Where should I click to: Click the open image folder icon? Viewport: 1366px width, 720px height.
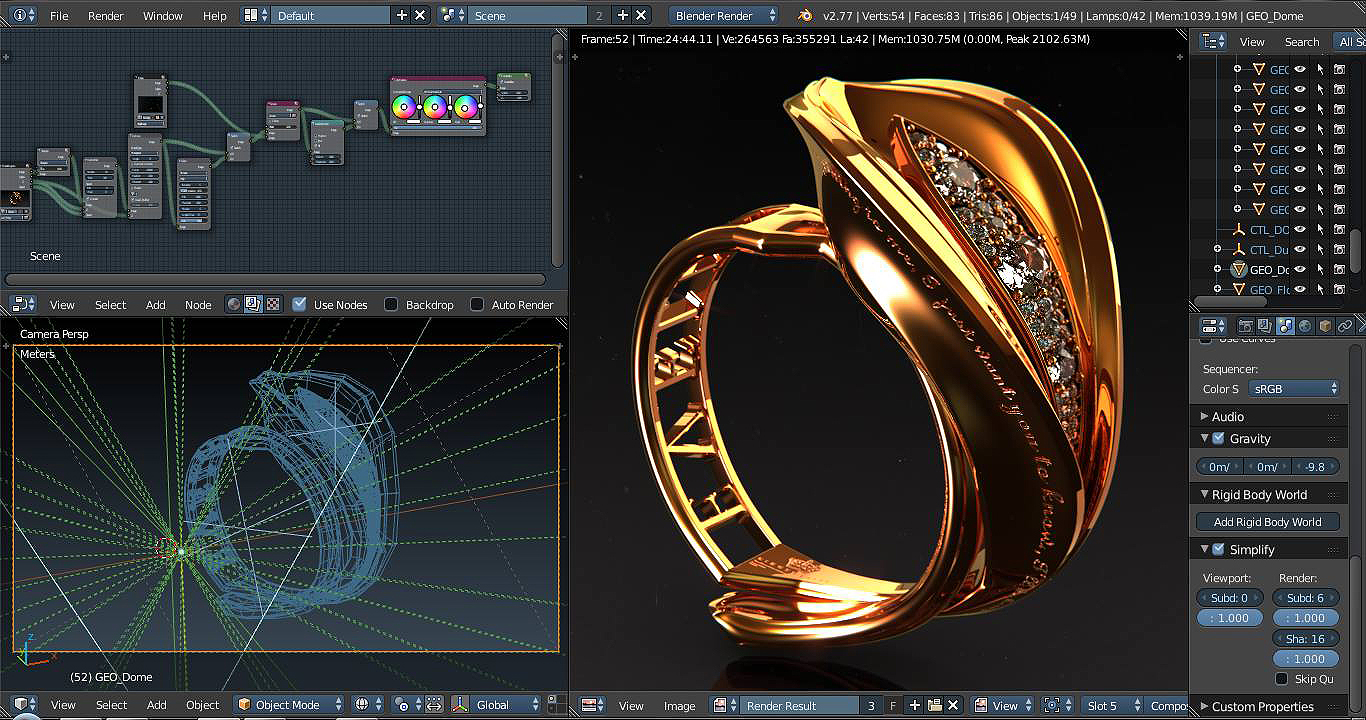click(934, 705)
